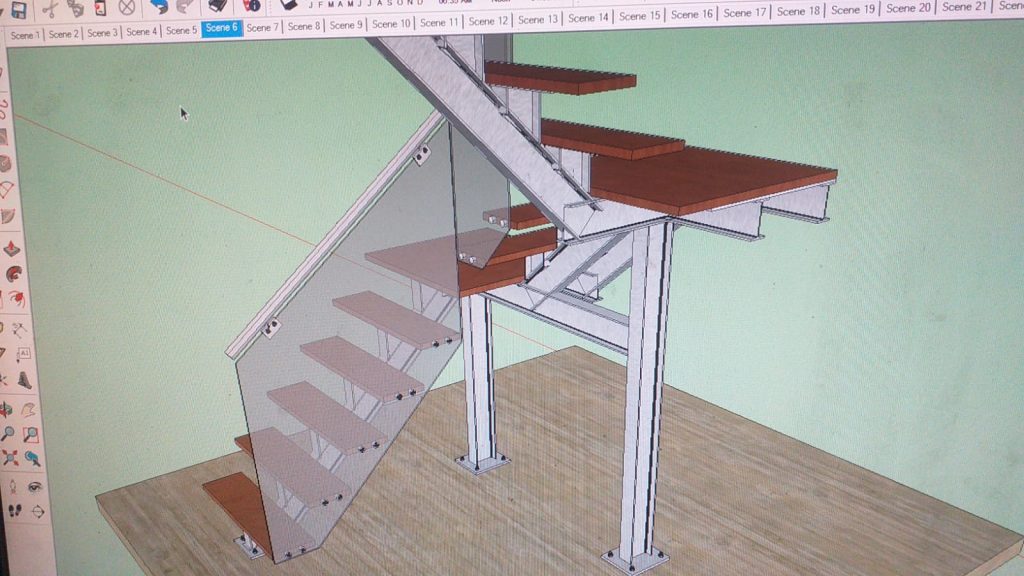Jump to the Scene 21 tab

click(x=964, y=7)
